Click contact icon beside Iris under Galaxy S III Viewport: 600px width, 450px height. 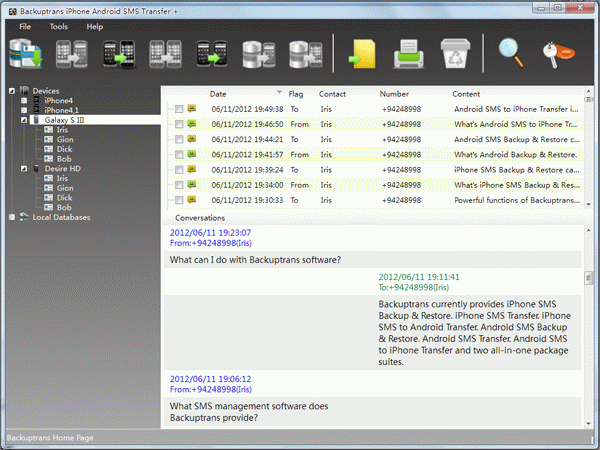point(49,130)
